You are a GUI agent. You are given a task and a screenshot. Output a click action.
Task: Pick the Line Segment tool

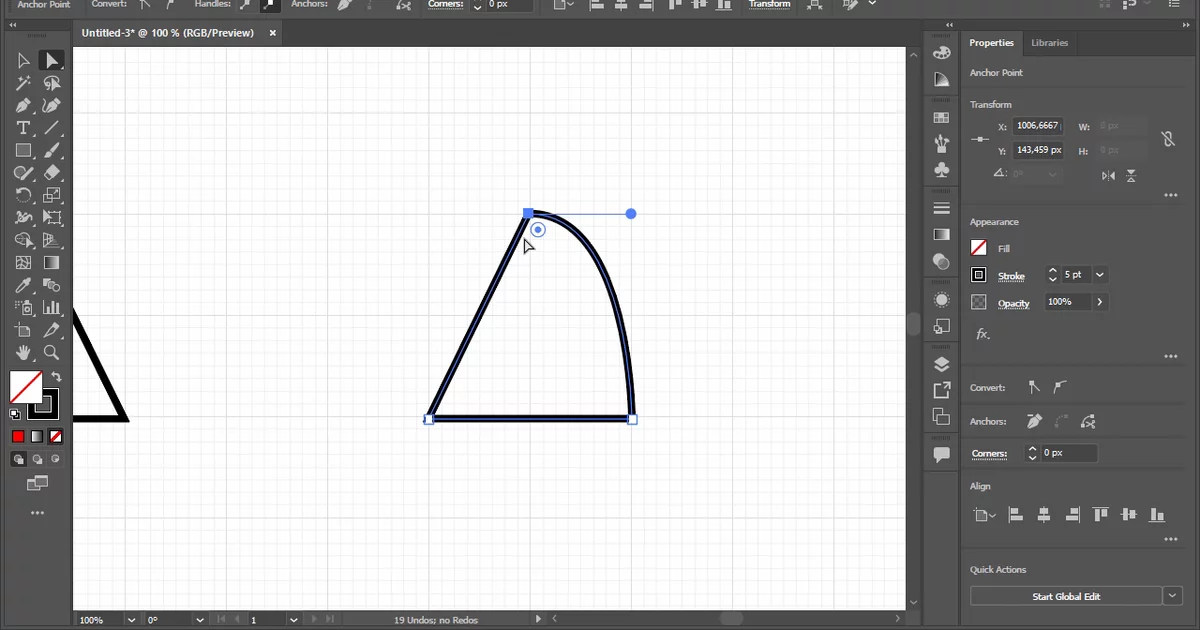coord(51,128)
